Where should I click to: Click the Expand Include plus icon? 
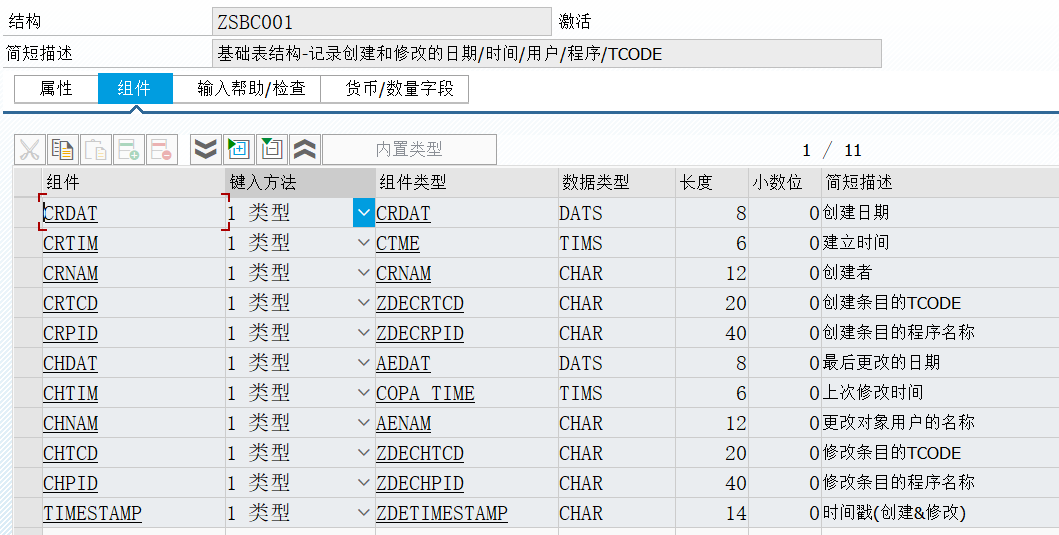(x=238, y=149)
